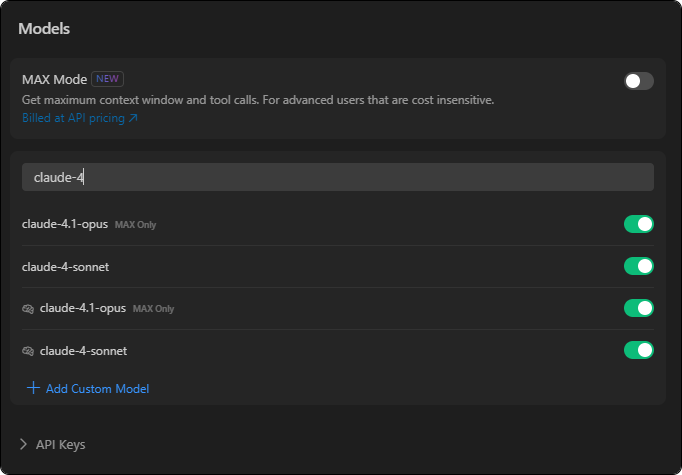Toggle off the brain-icon claude-4.1-opus model
The image size is (682, 475).
(638, 308)
